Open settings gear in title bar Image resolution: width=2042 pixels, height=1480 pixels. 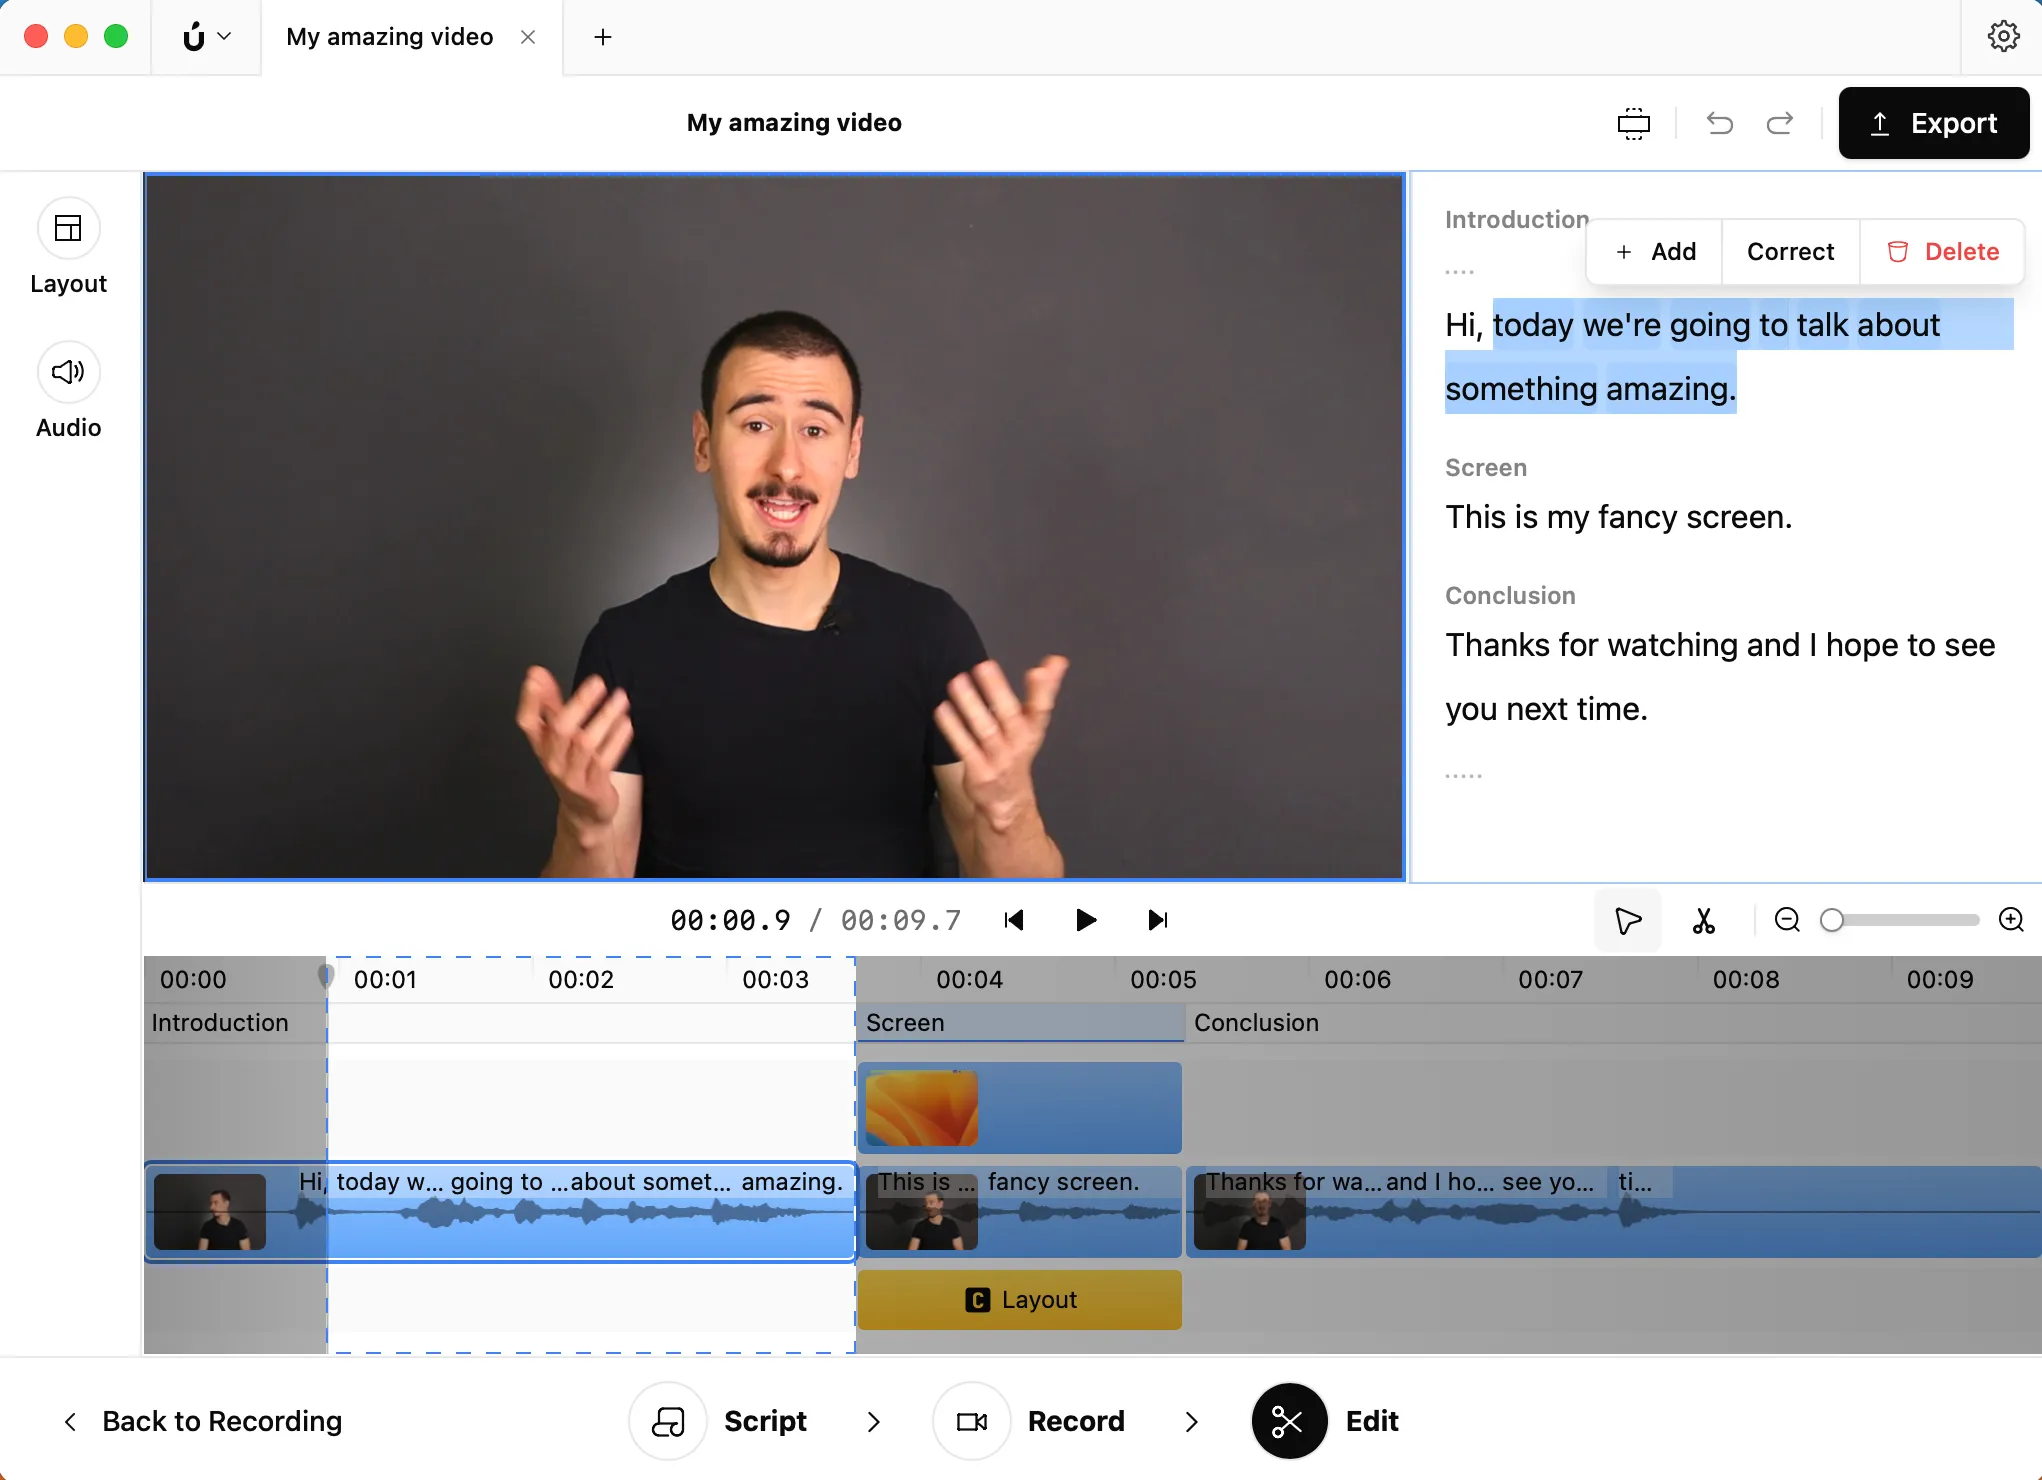coord(2003,37)
